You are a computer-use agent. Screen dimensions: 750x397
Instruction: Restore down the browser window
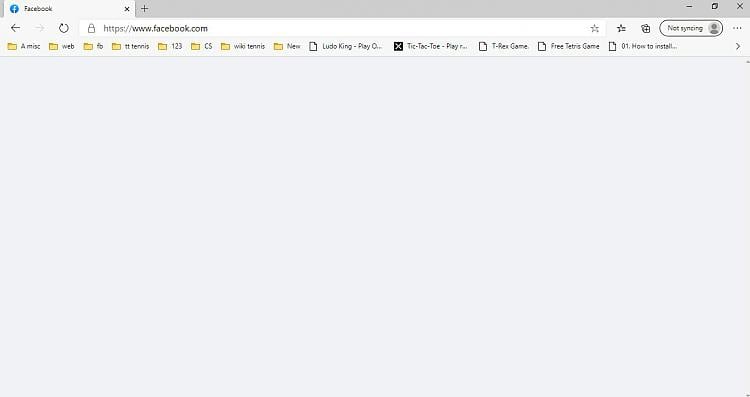point(715,6)
